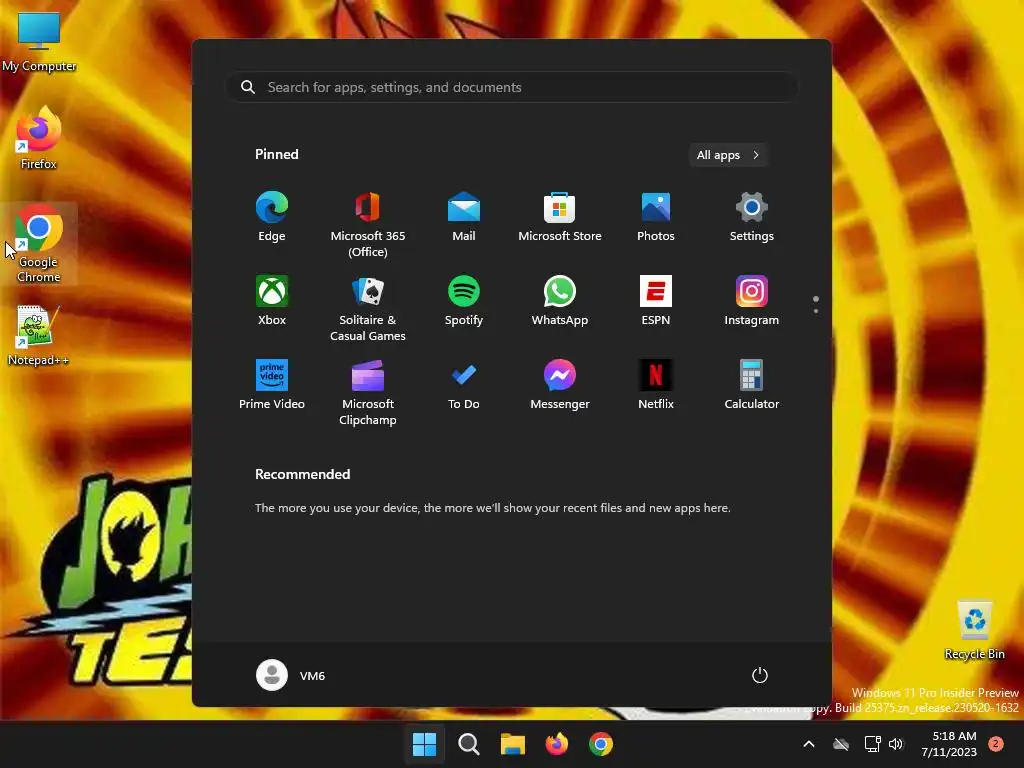Launch the Xbox app
The height and width of the screenshot is (768, 1024).
point(272,300)
